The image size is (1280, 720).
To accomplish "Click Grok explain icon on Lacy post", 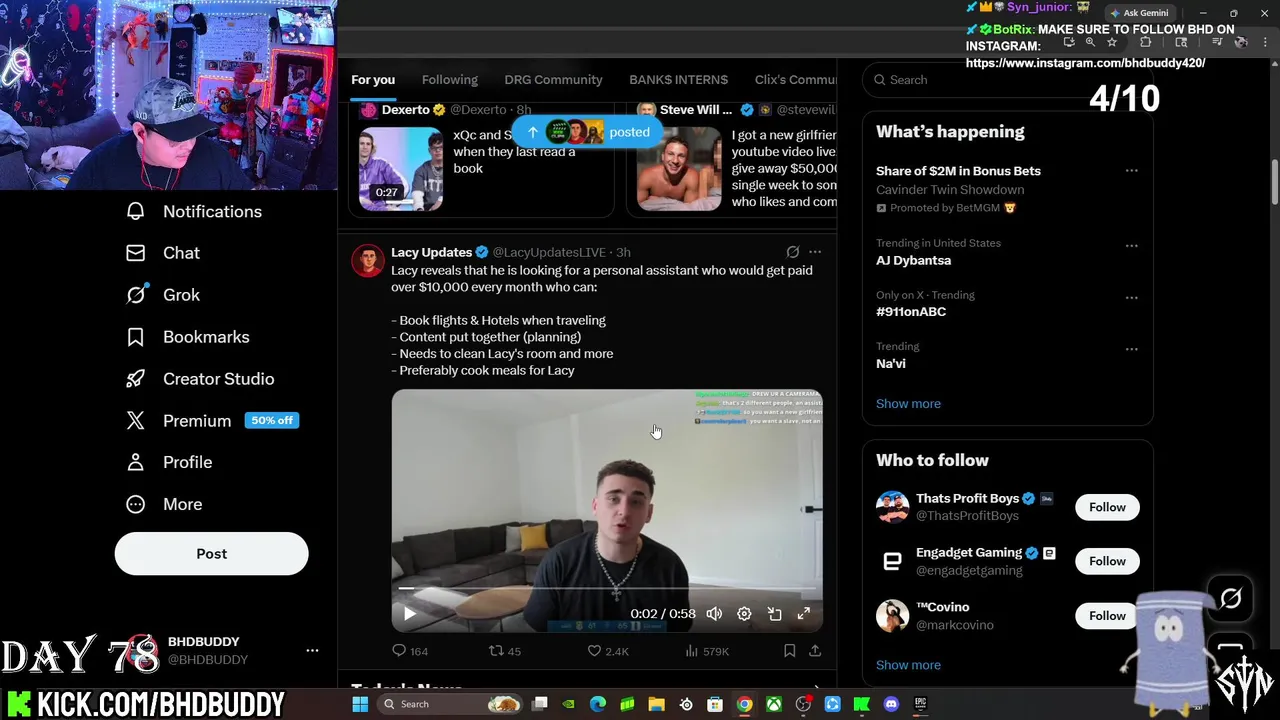I will click(x=792, y=252).
